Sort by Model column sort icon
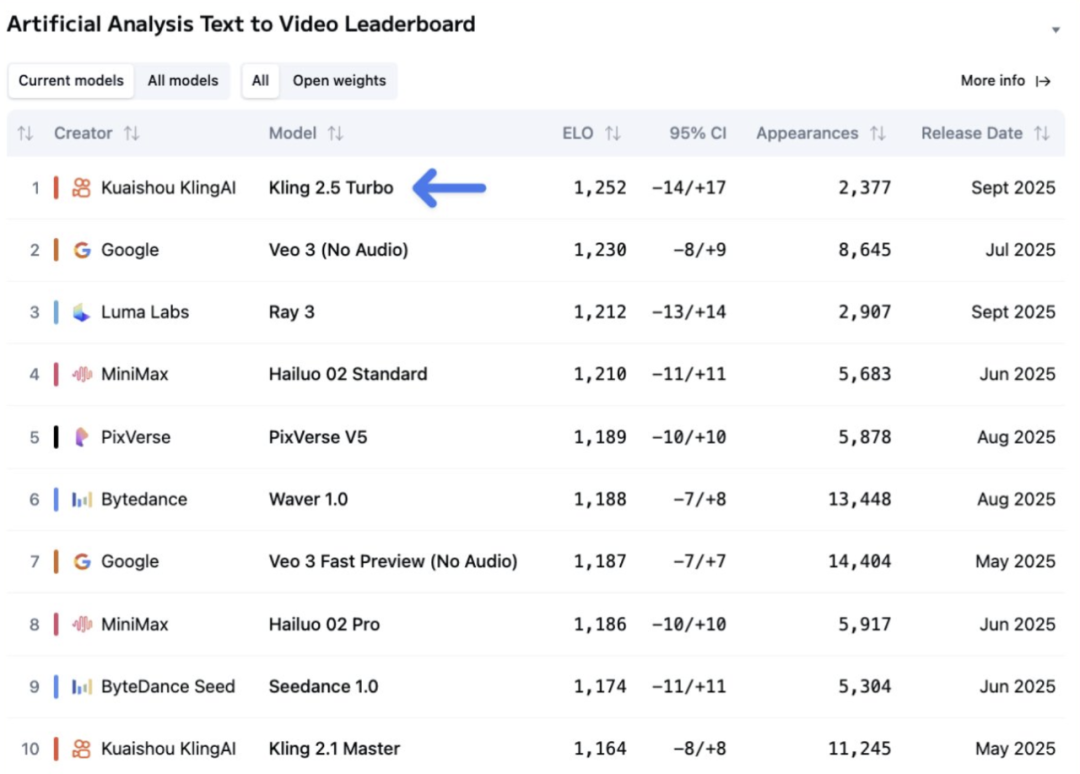 pyautogui.click(x=336, y=134)
